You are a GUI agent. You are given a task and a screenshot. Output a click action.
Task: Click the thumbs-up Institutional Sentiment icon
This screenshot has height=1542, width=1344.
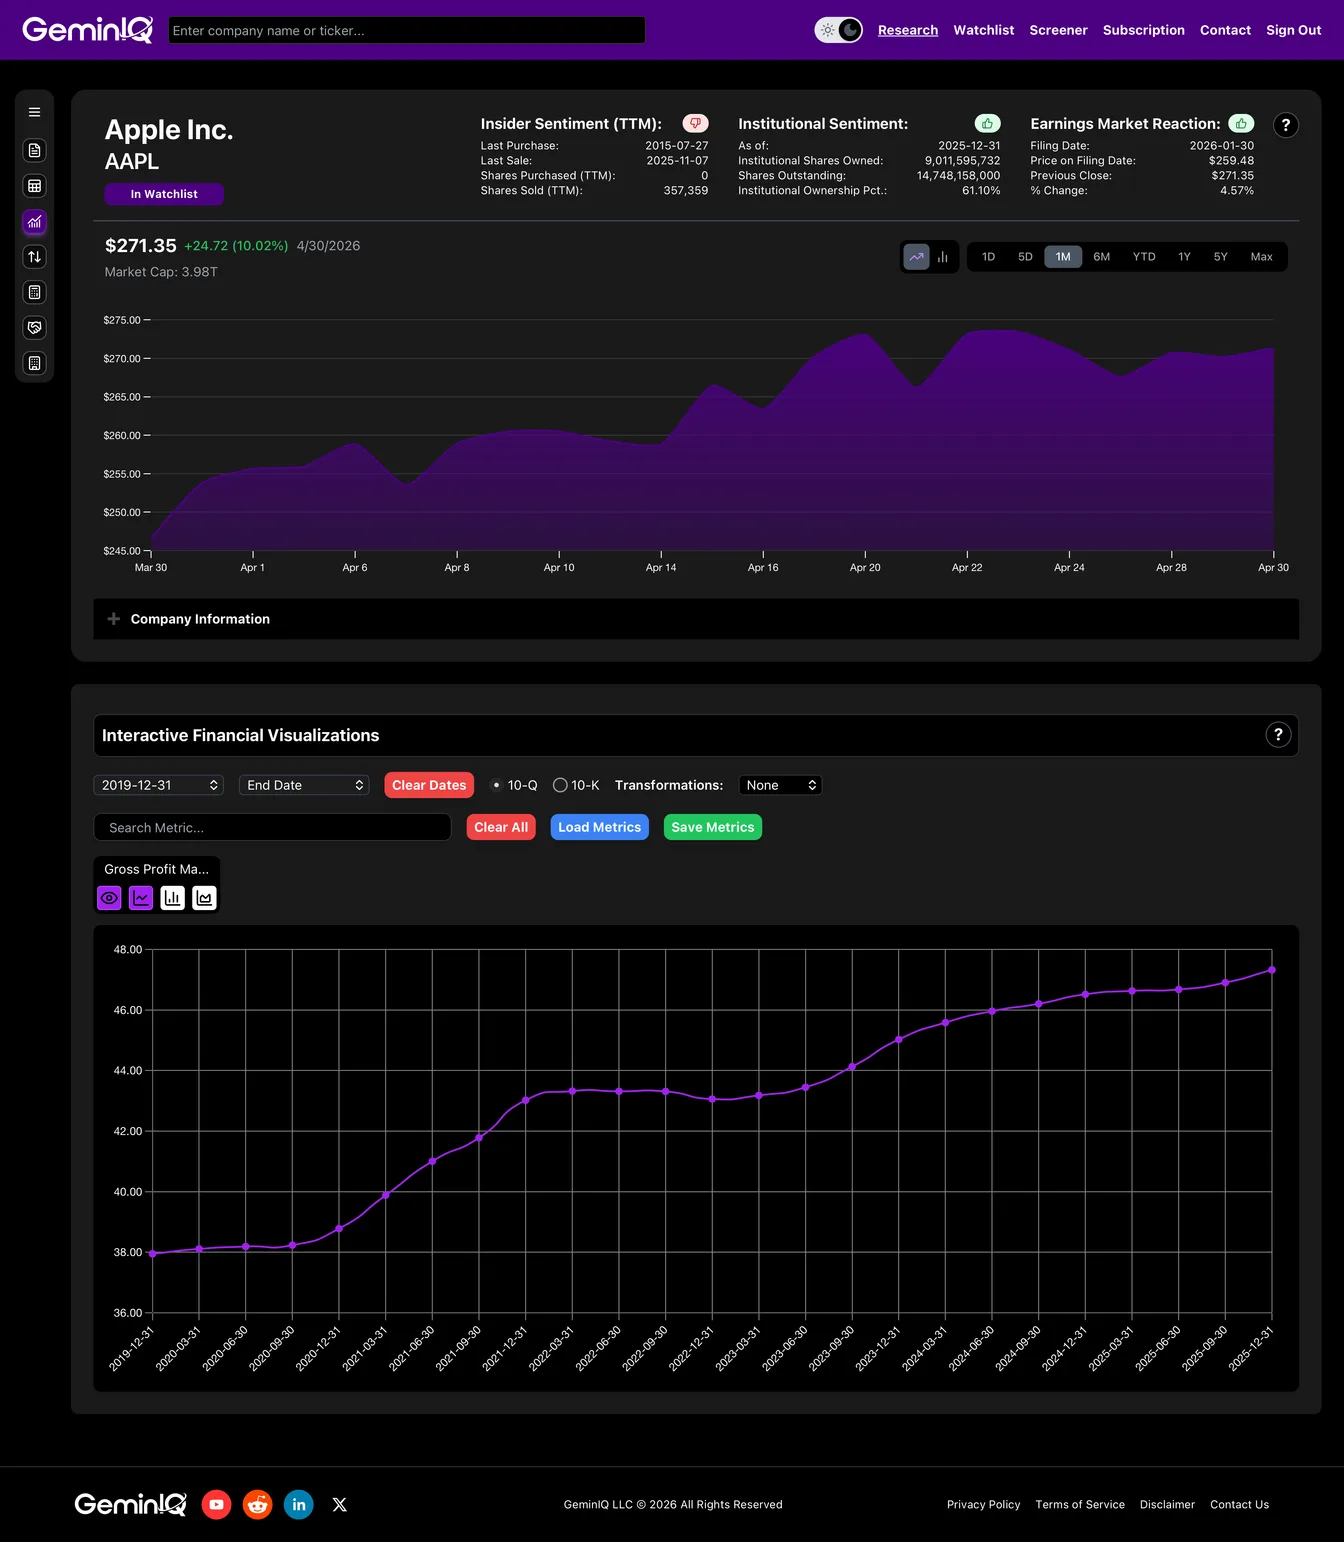click(x=987, y=123)
